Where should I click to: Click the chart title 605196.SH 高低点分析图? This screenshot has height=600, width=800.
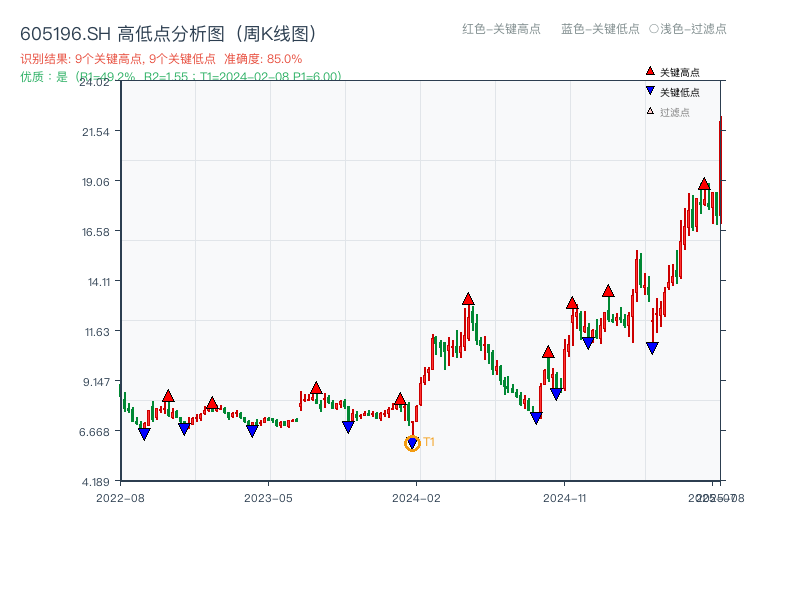click(169, 34)
